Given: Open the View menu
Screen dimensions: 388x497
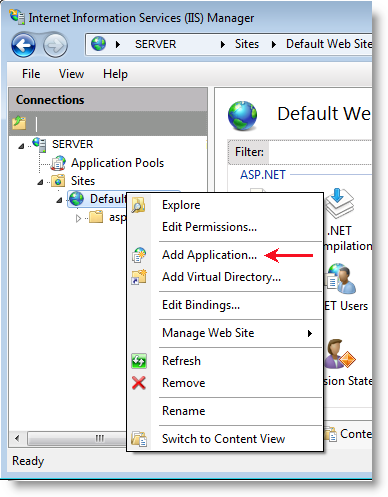Looking at the screenshot, I should click(x=71, y=74).
